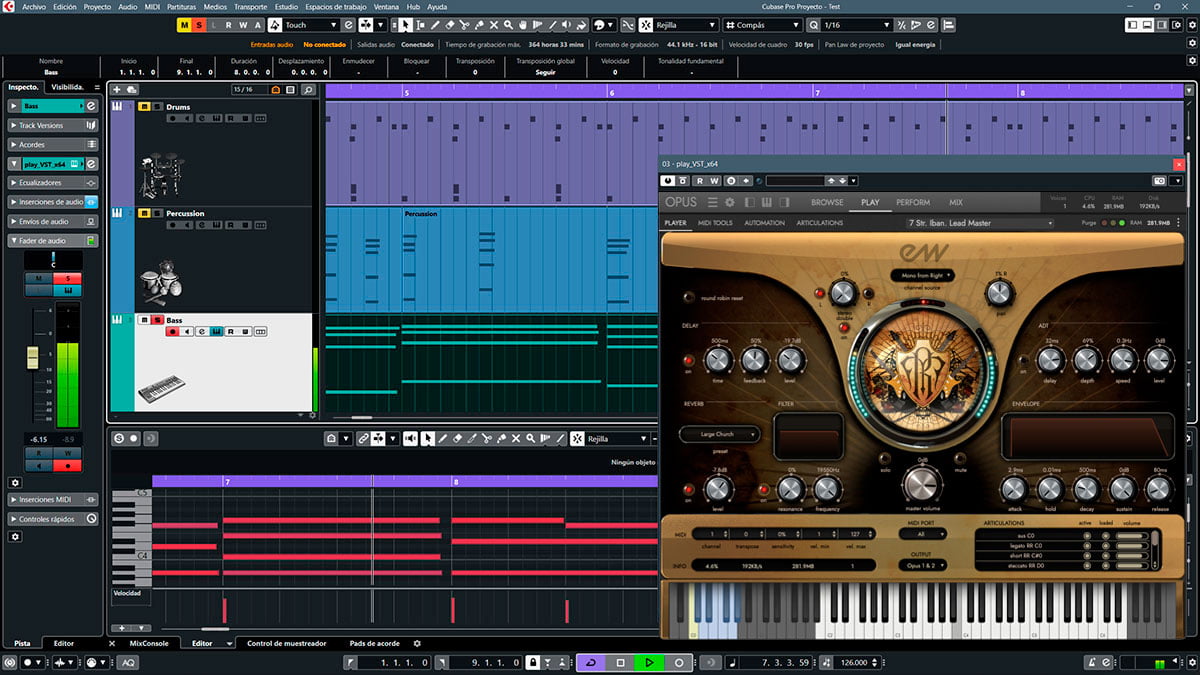The image size is (1200, 675).
Task: Click the master volume knob in Opus
Action: pos(922,484)
